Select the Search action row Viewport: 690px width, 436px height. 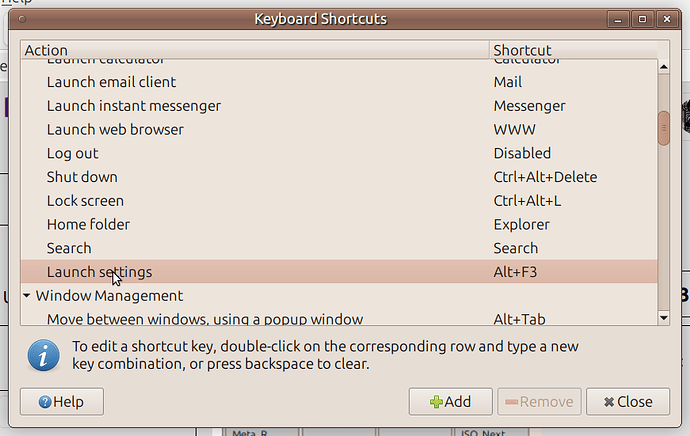coord(69,248)
